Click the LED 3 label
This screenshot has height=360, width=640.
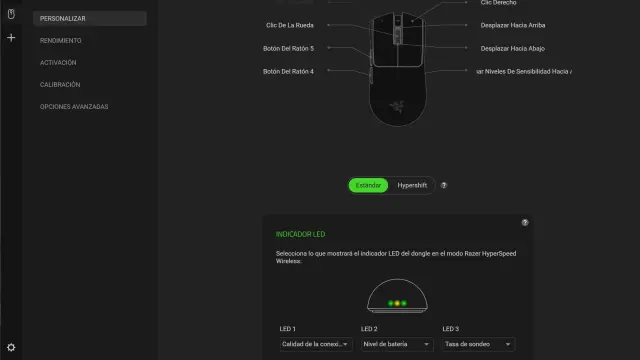[x=451, y=329]
